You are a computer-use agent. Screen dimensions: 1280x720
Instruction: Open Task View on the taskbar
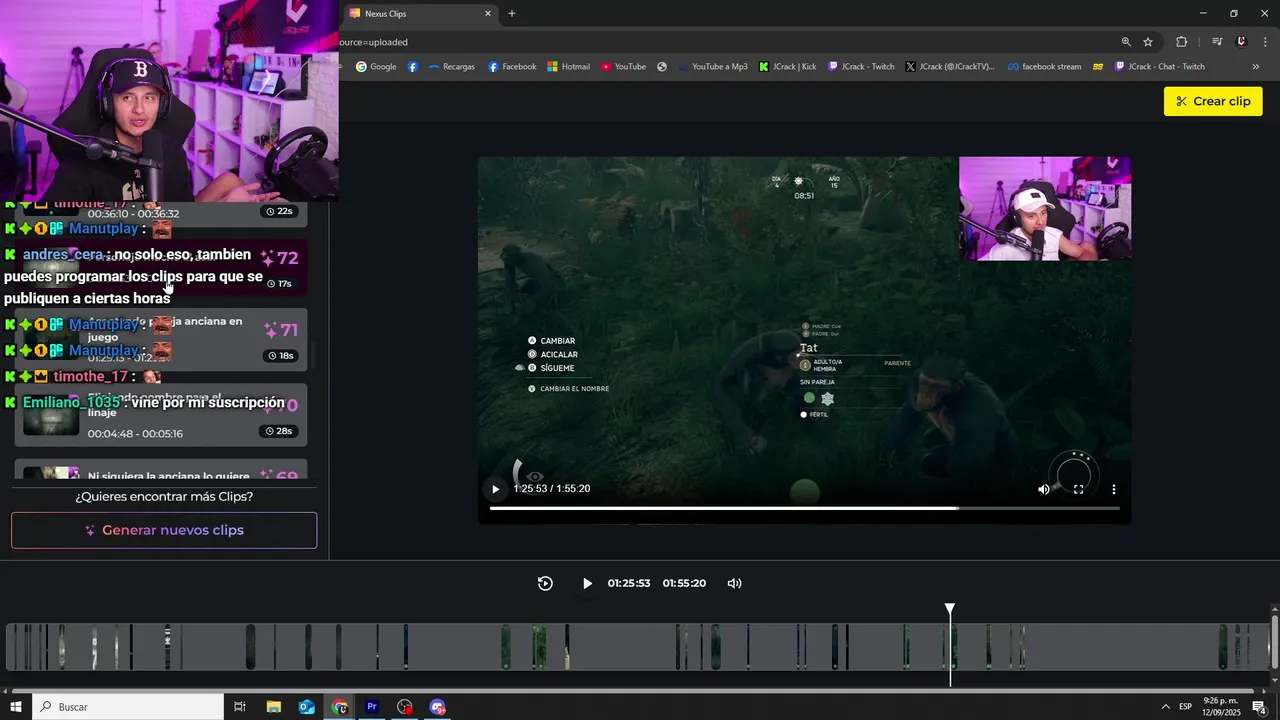(x=240, y=707)
